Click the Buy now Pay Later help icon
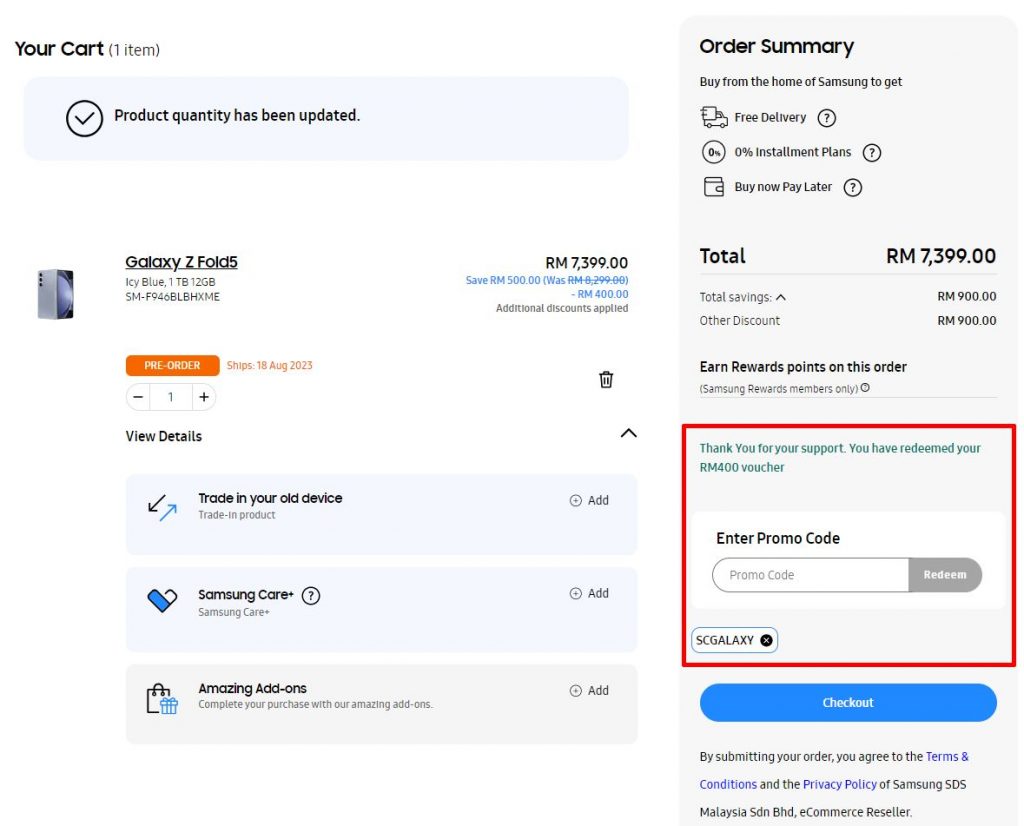Screen dimensions: 1024x826 852,187
